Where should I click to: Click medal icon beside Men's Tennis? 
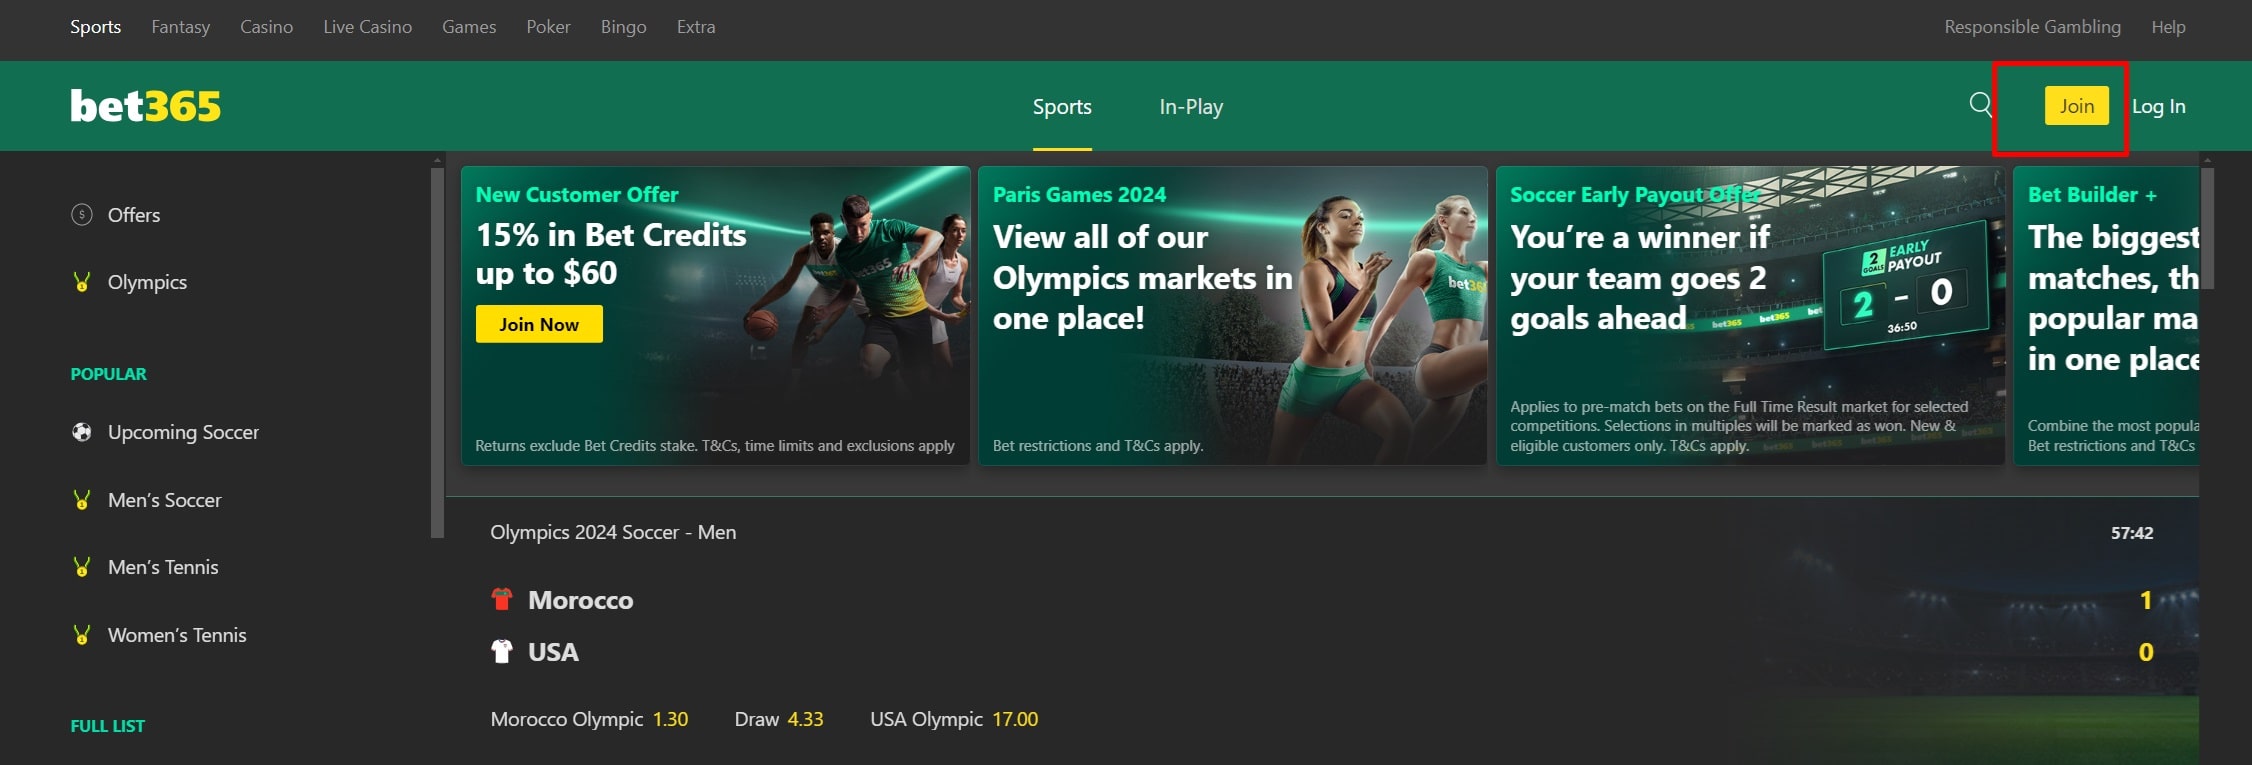(x=82, y=567)
